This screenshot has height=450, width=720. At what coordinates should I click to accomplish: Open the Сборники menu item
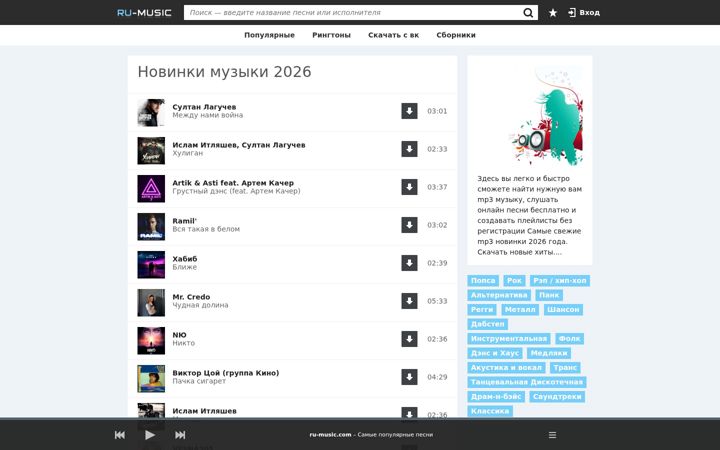pos(456,35)
